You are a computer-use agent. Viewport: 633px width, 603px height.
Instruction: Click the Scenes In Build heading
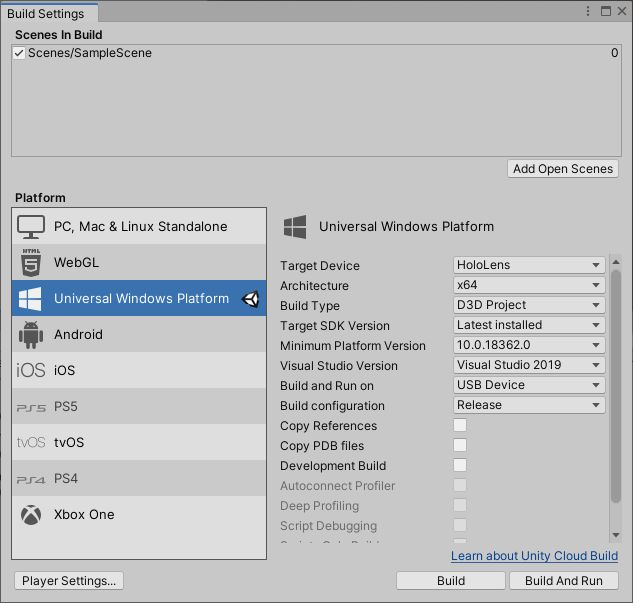(x=59, y=35)
